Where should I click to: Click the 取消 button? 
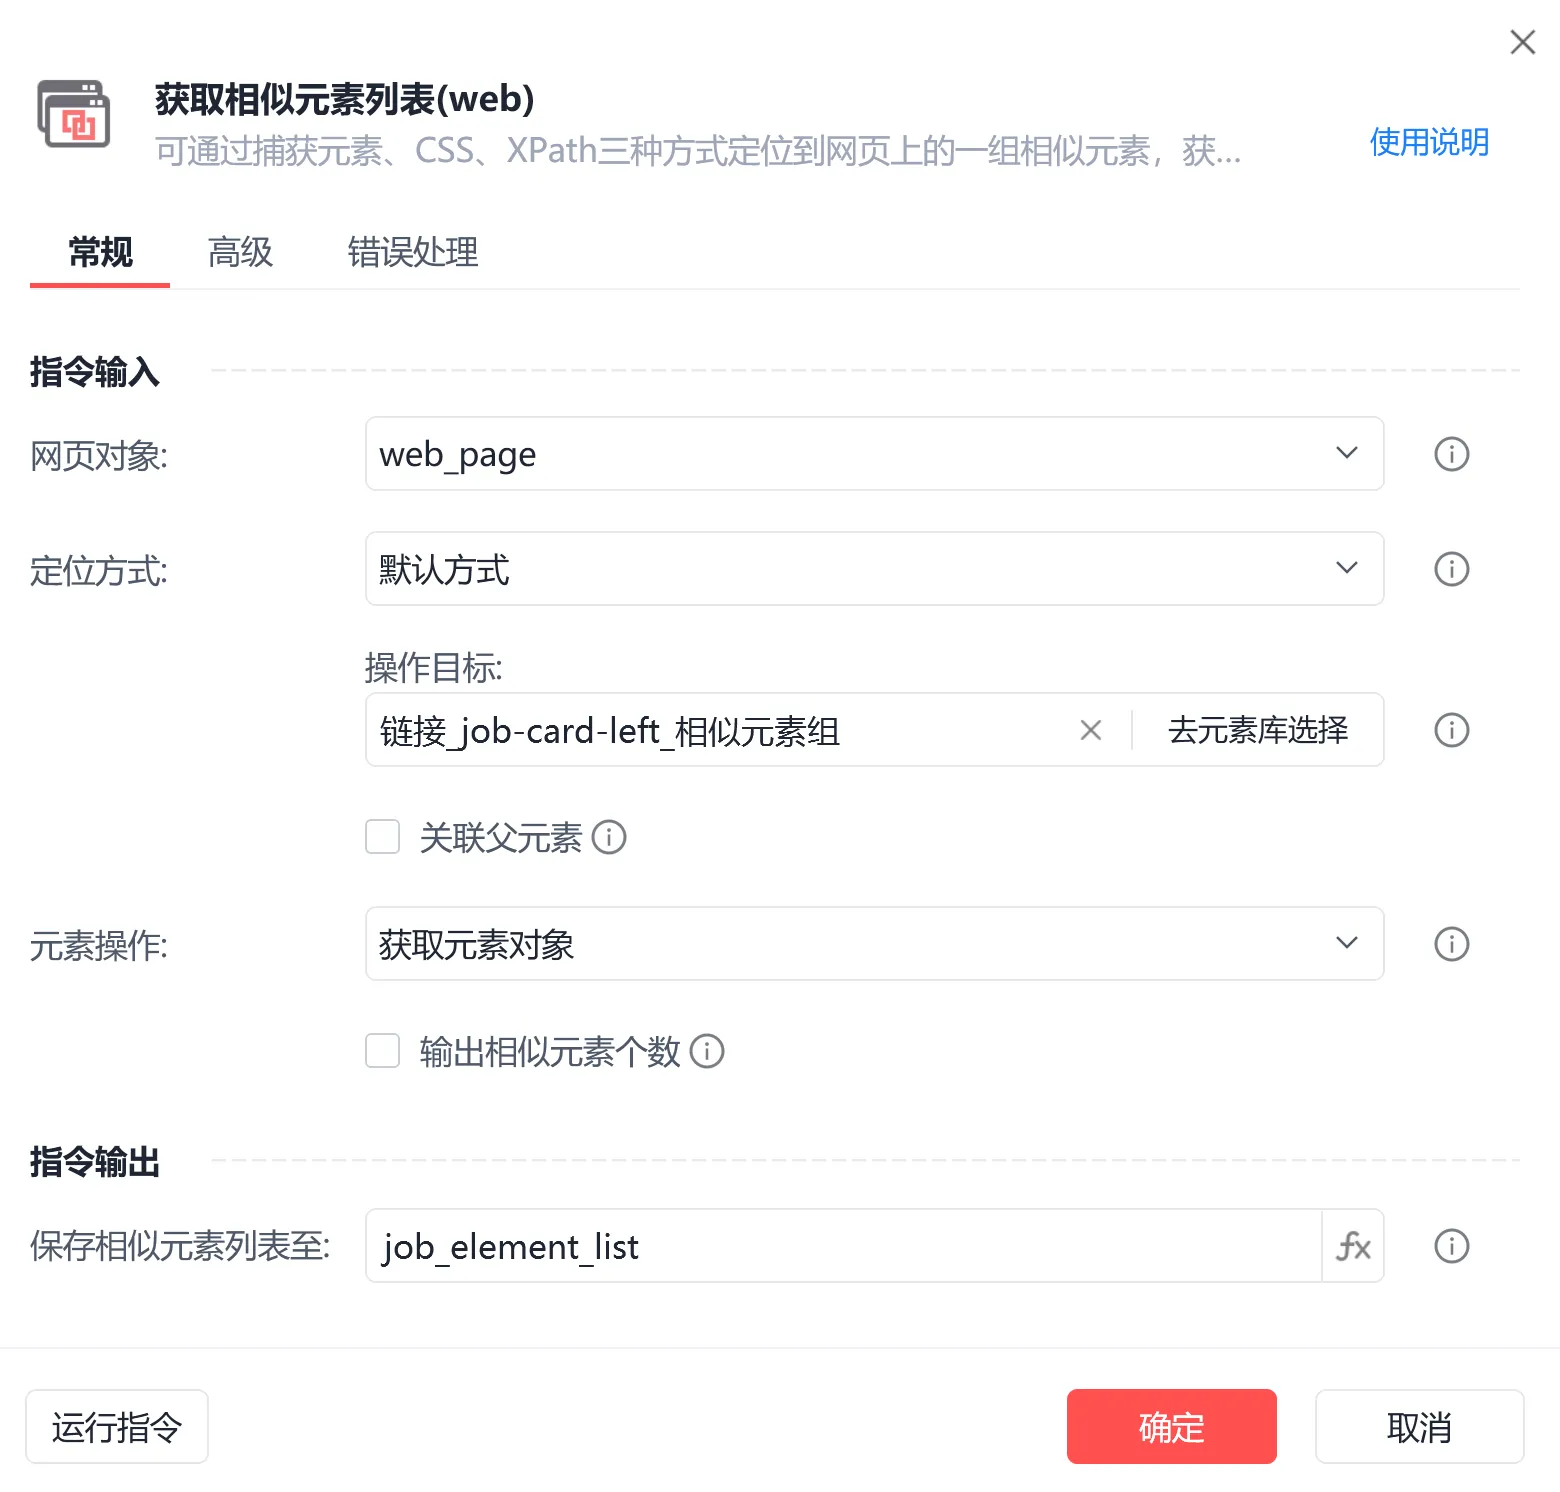(x=1419, y=1427)
